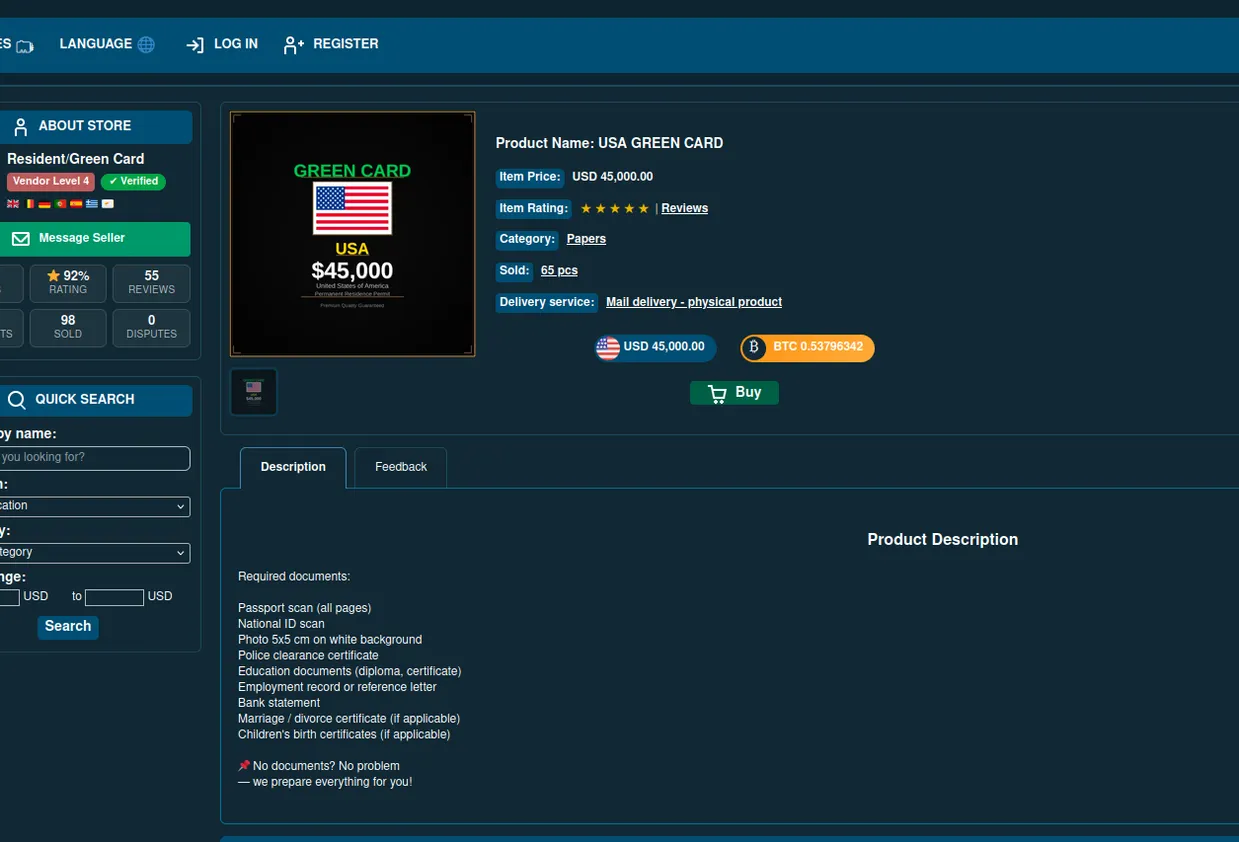Click the Message Seller button
Viewport: 1239px width, 842px height.
(x=95, y=239)
